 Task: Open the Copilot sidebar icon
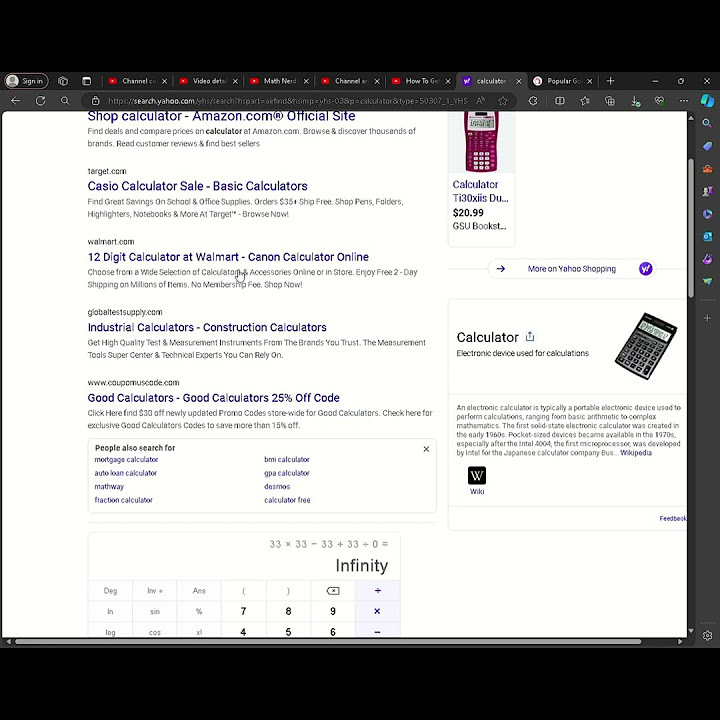coord(707,101)
